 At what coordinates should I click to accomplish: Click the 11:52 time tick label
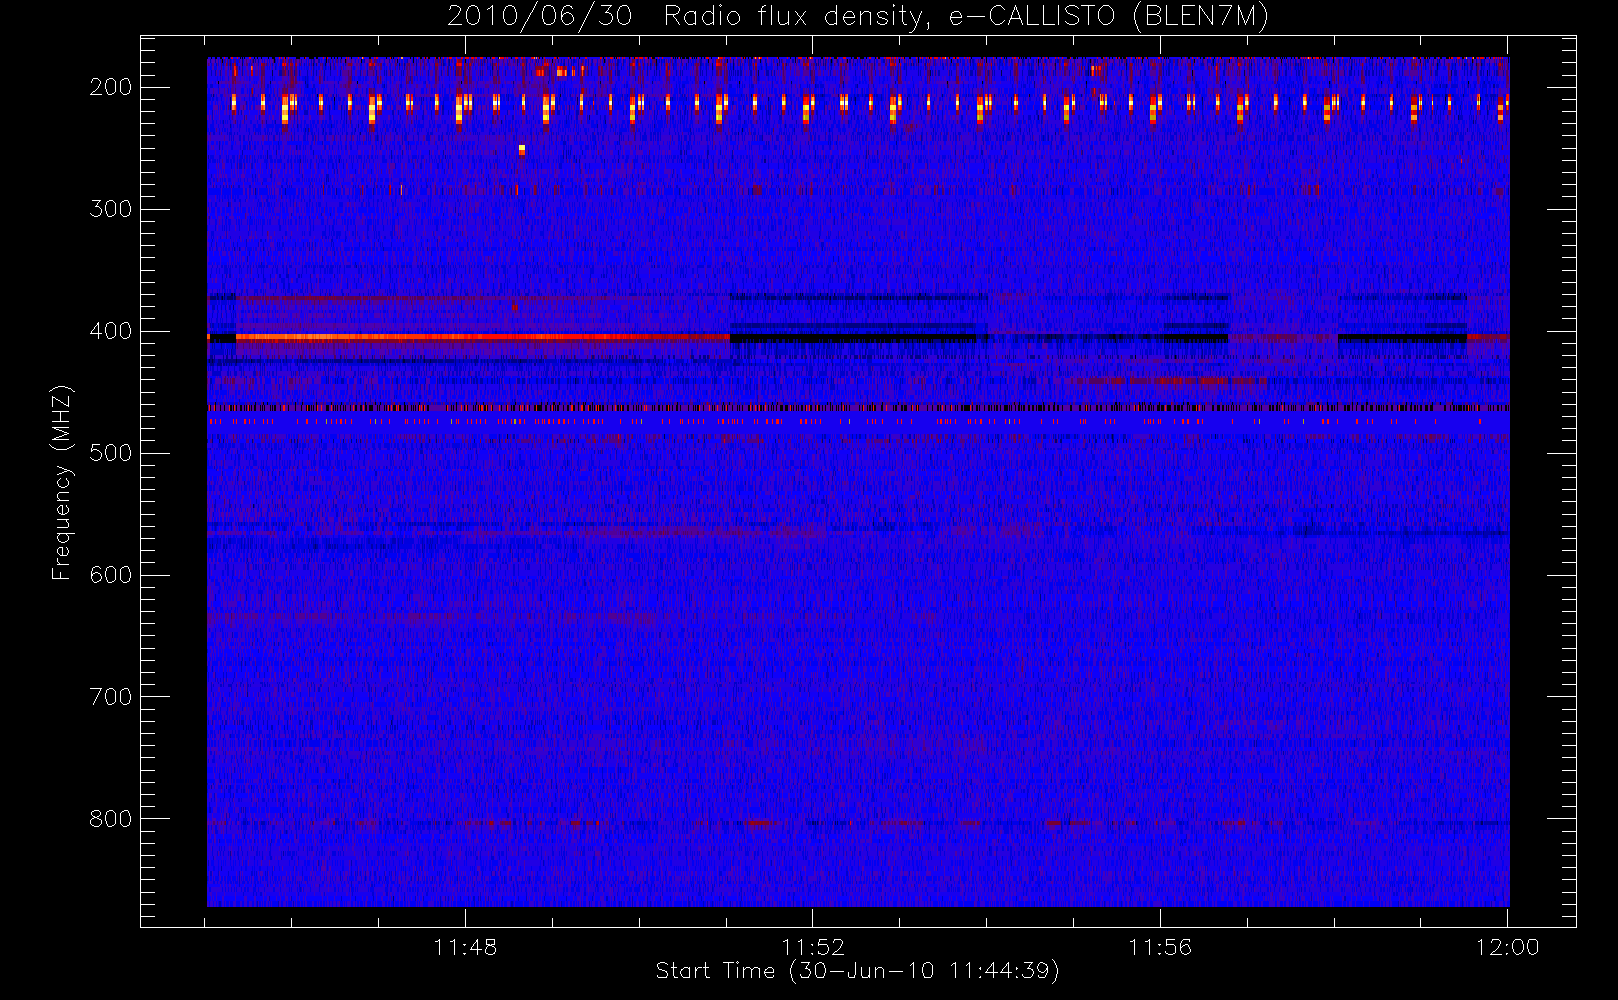coord(813,947)
